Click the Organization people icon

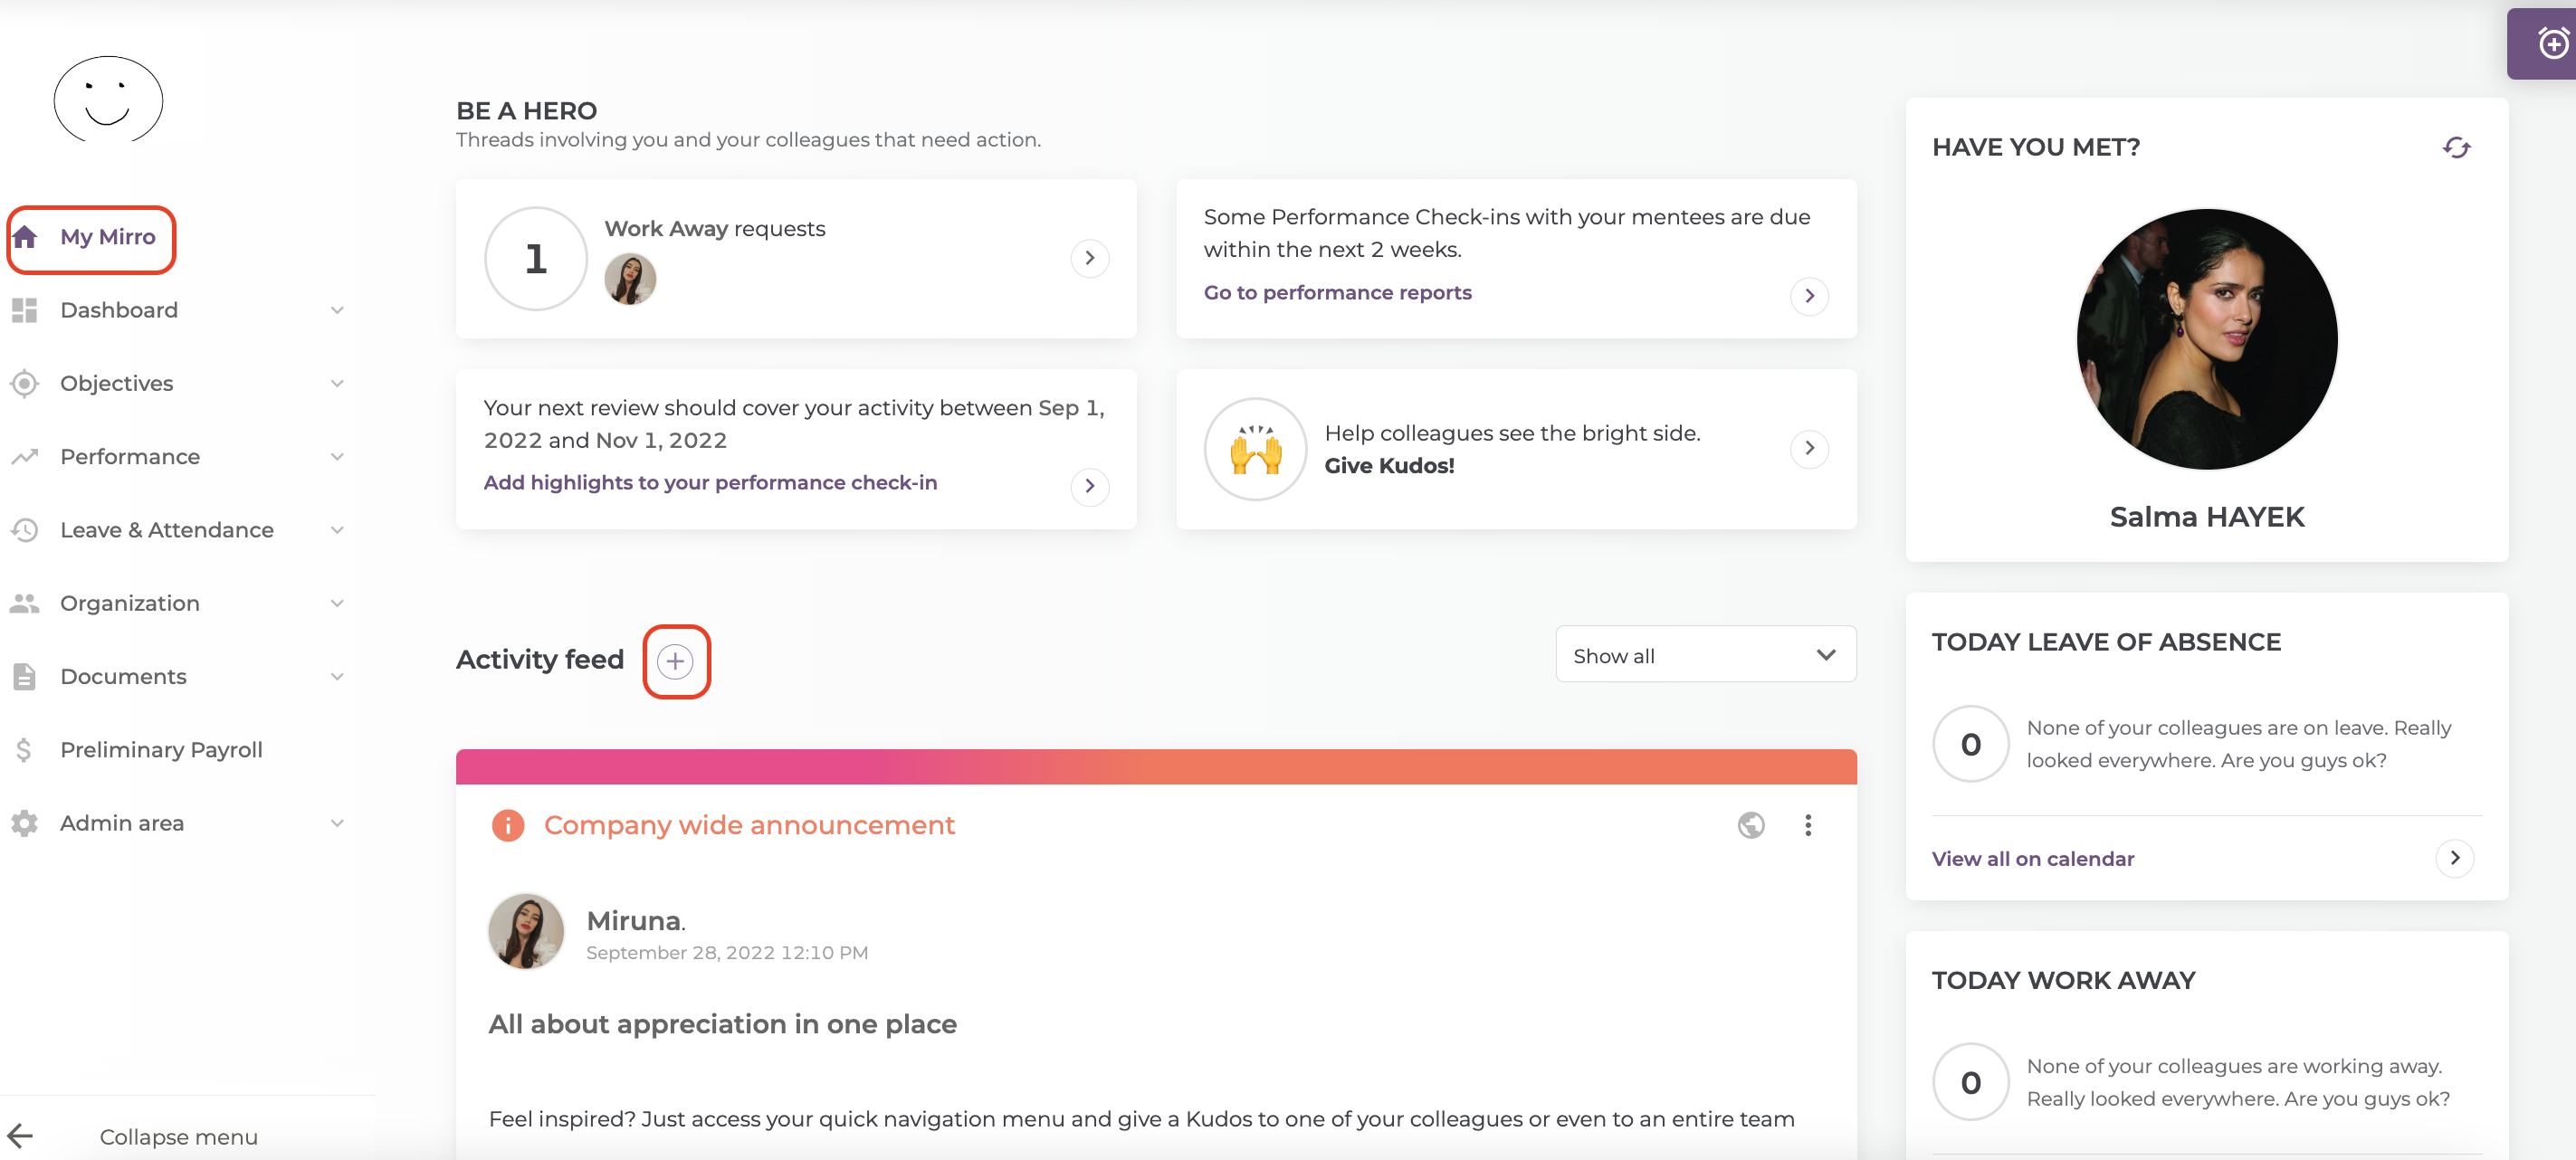click(x=25, y=603)
